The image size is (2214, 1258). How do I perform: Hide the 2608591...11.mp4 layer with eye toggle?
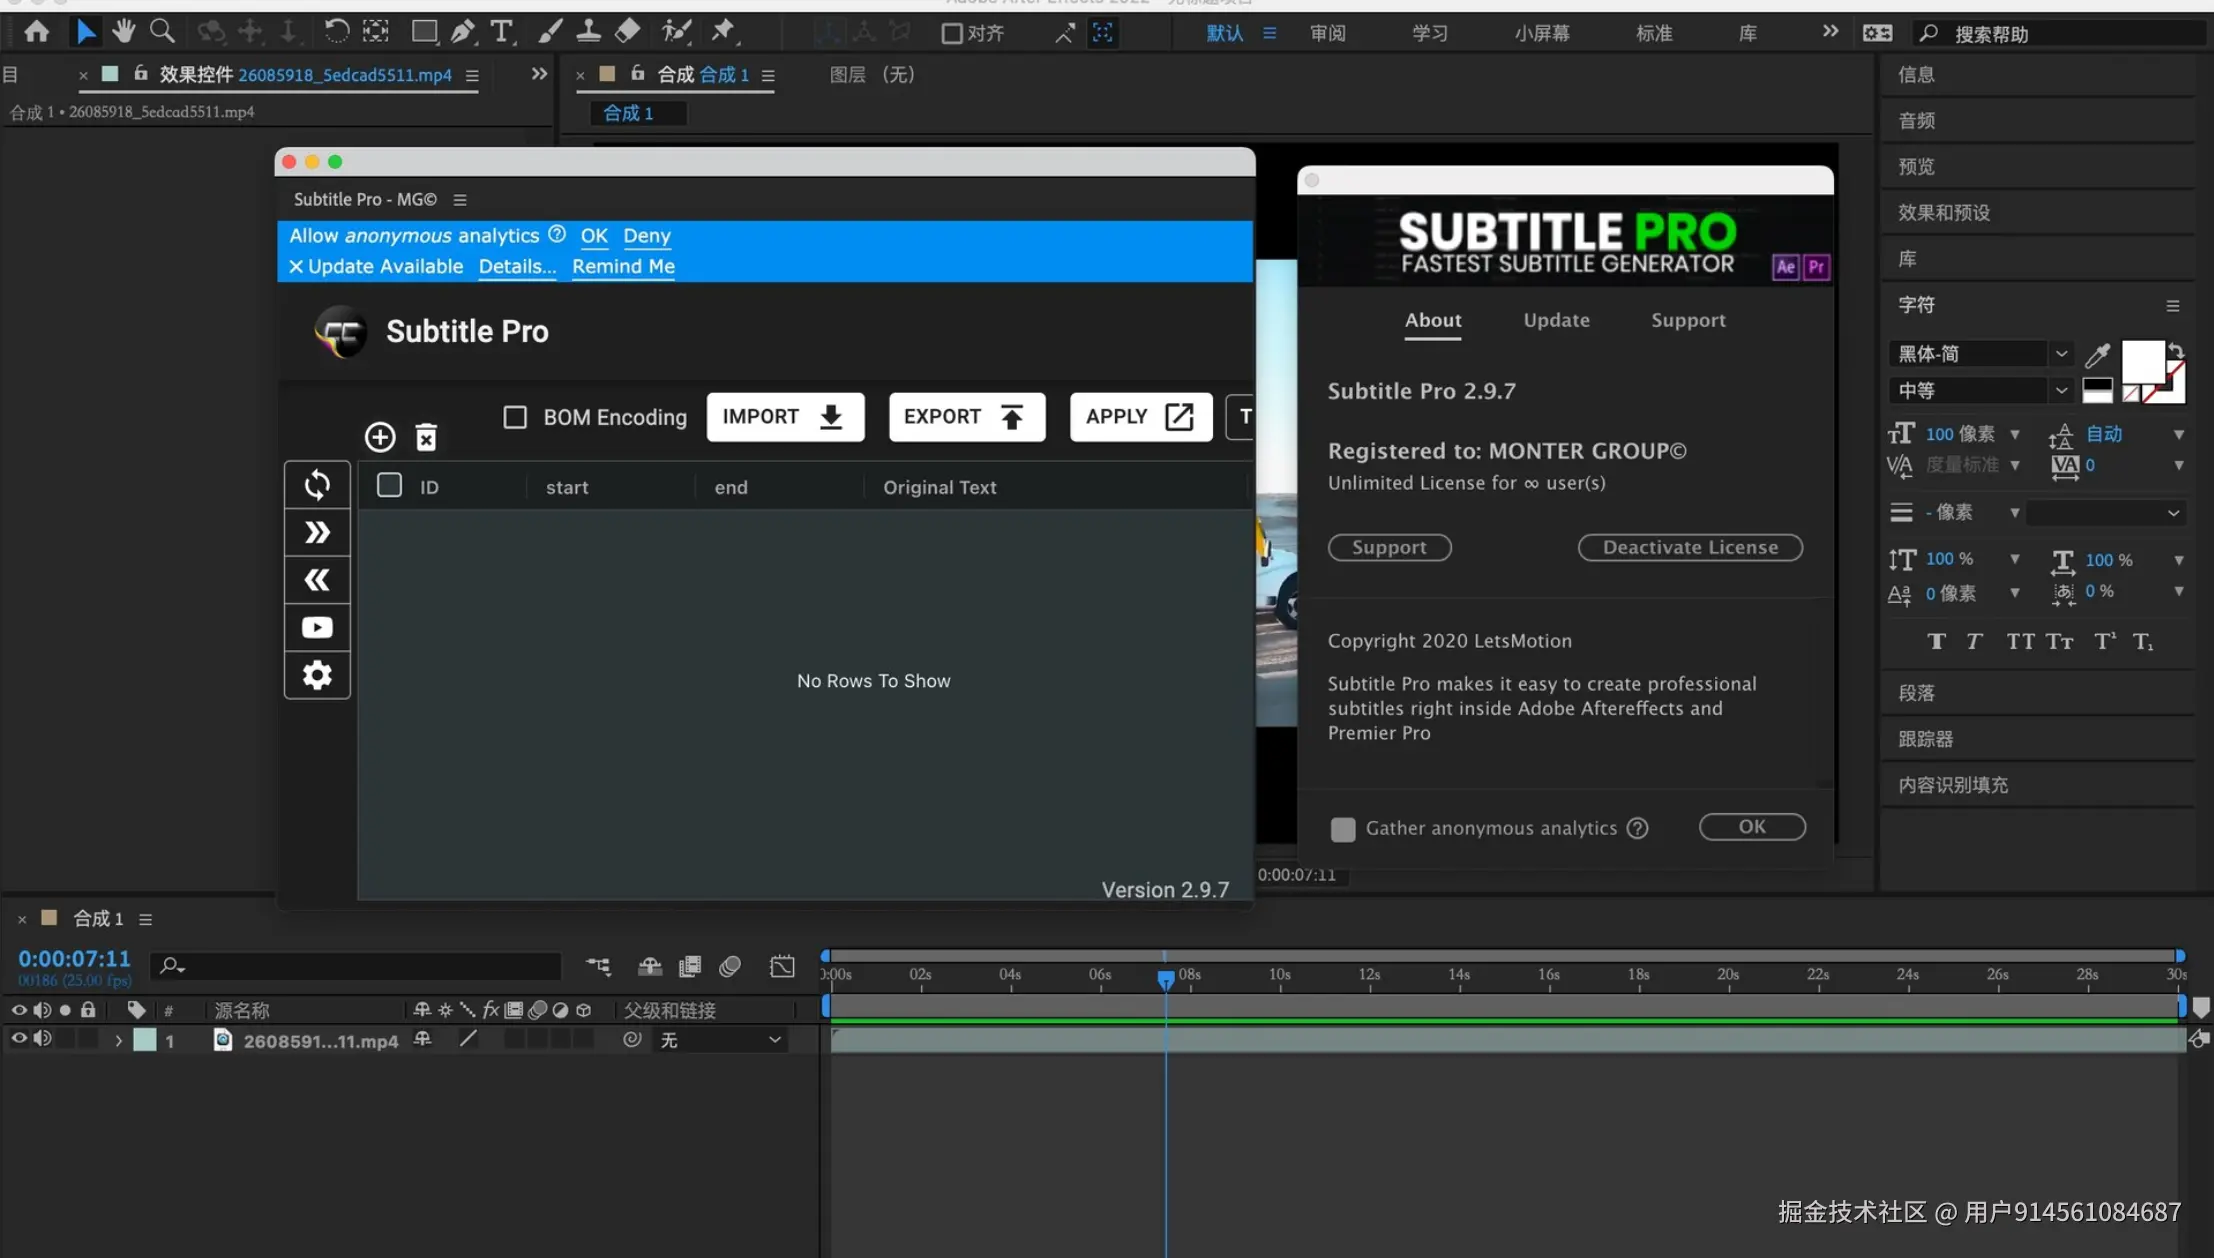click(18, 1040)
